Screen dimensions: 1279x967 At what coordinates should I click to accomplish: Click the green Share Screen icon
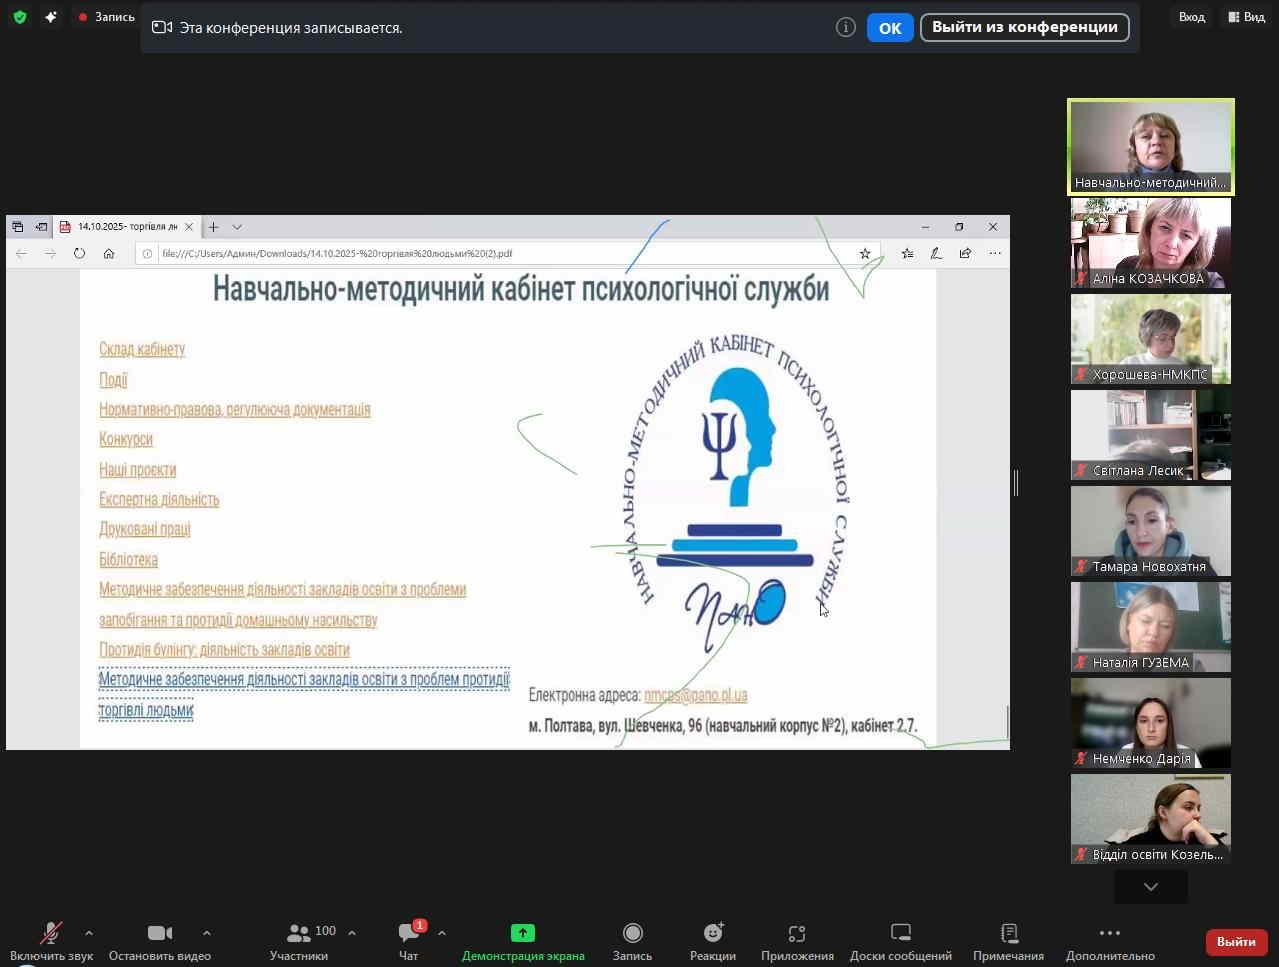(522, 933)
